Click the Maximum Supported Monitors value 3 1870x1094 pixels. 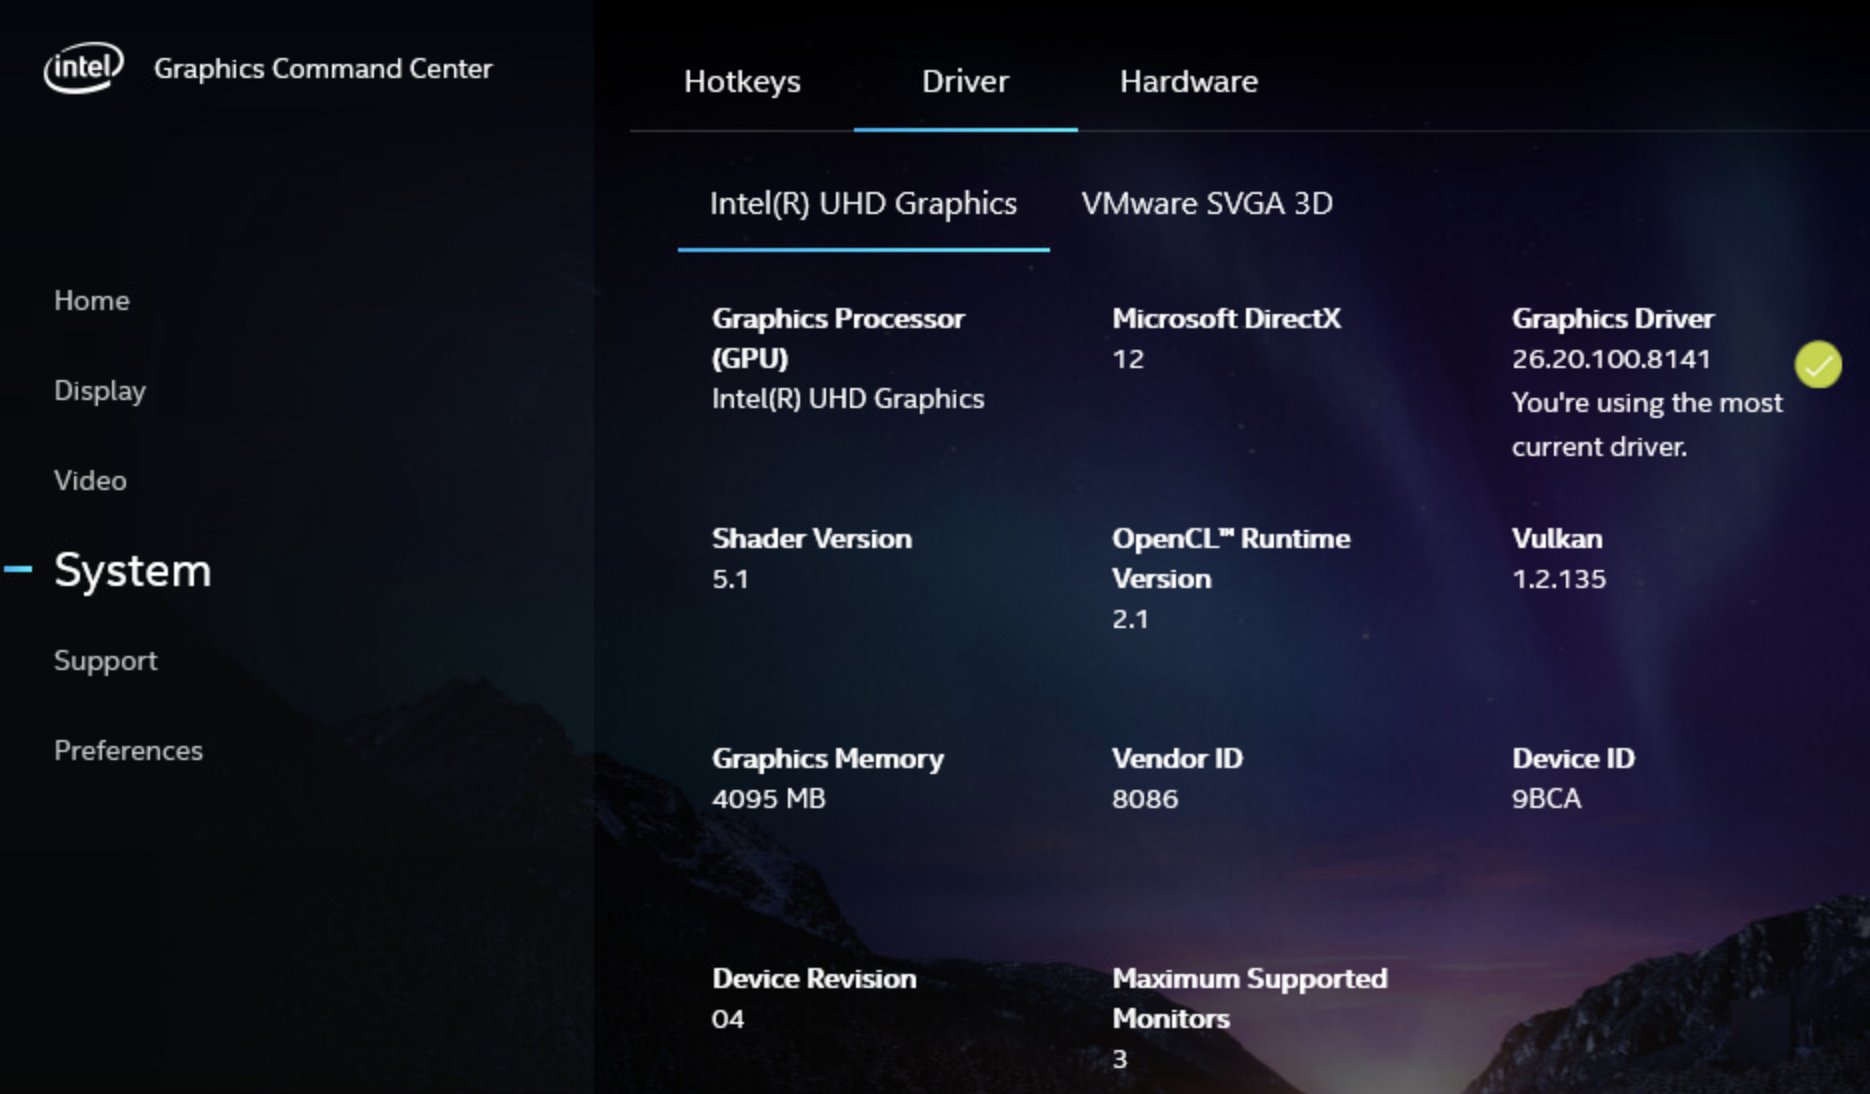click(1120, 1059)
